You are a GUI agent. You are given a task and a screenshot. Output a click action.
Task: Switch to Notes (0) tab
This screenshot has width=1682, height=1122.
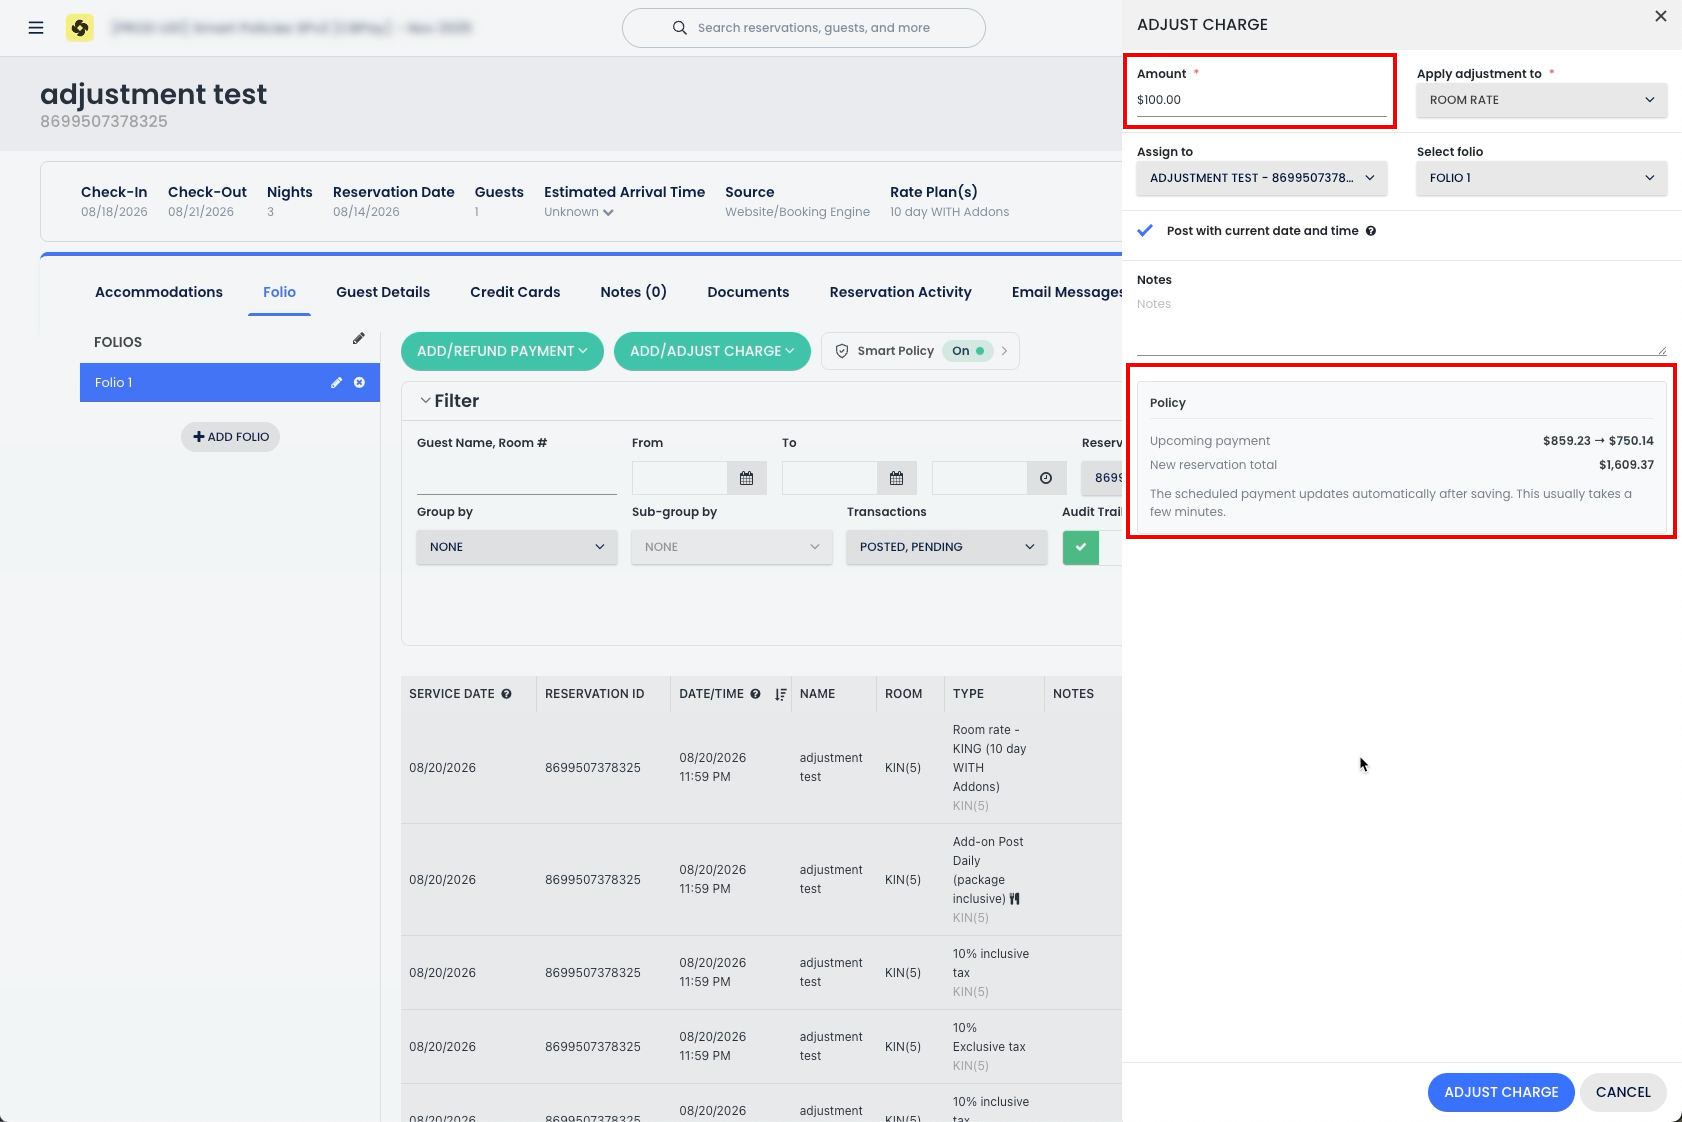(633, 292)
